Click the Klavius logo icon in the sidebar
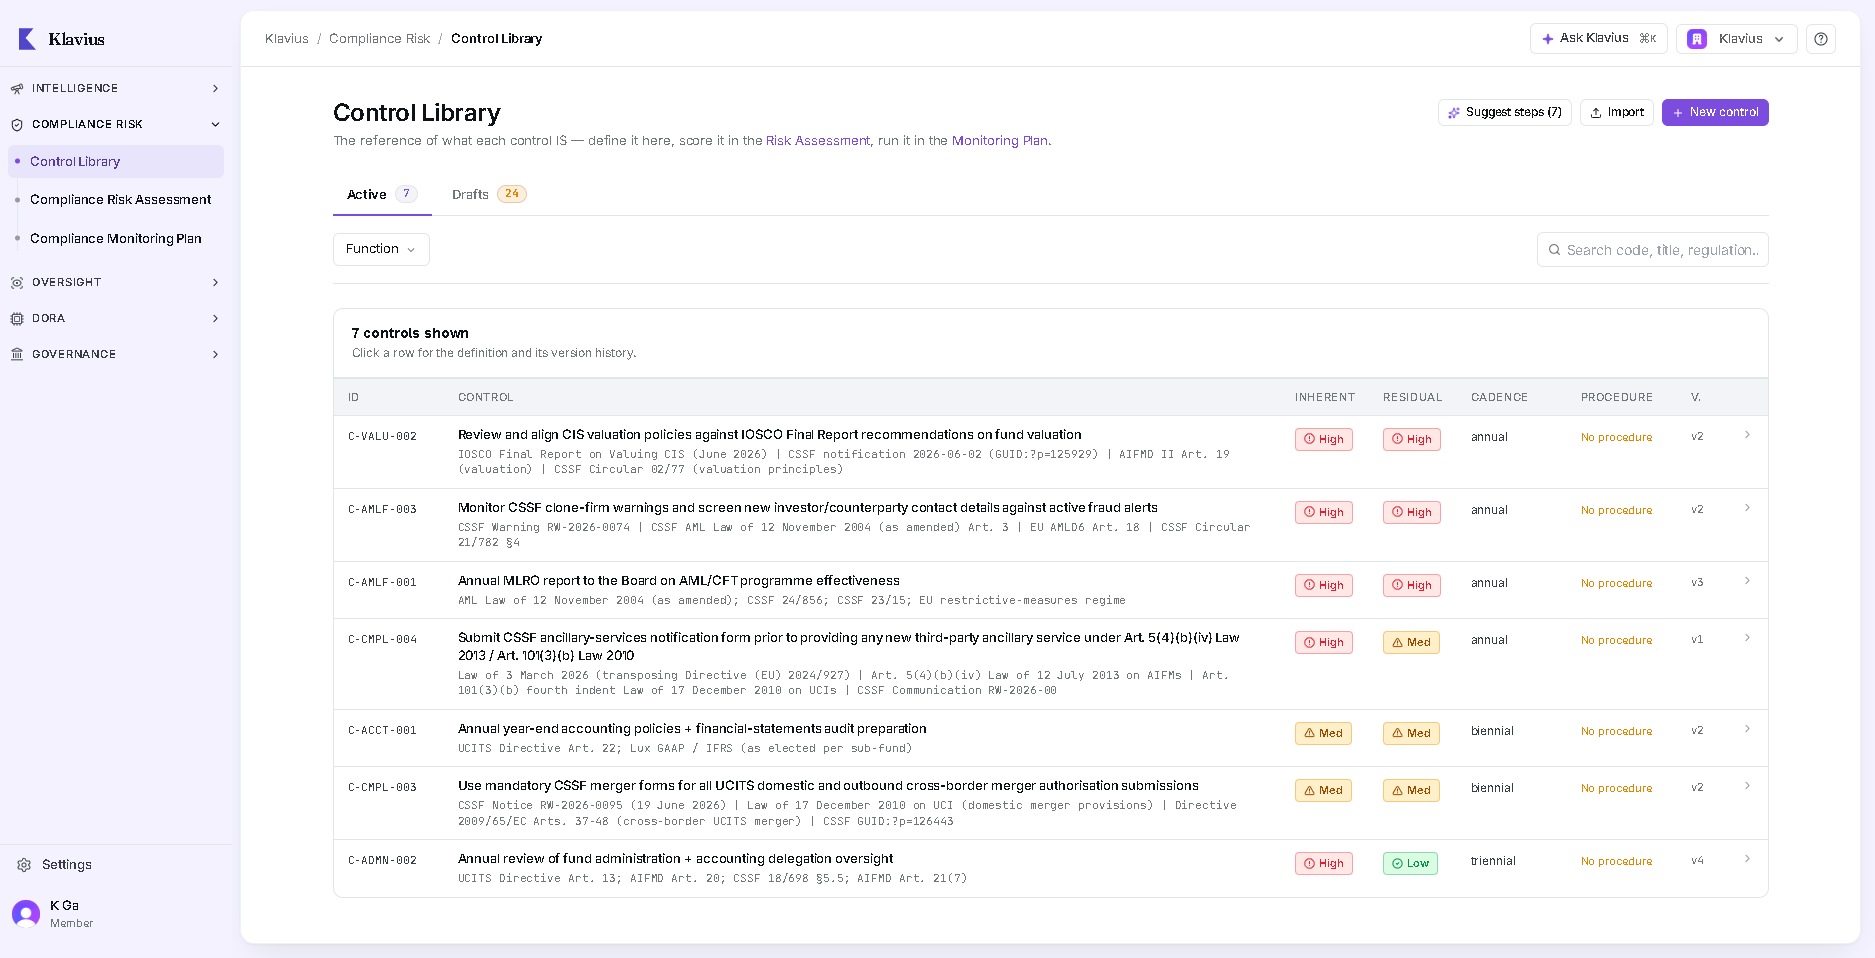The width and height of the screenshot is (1875, 958). pos(27,39)
